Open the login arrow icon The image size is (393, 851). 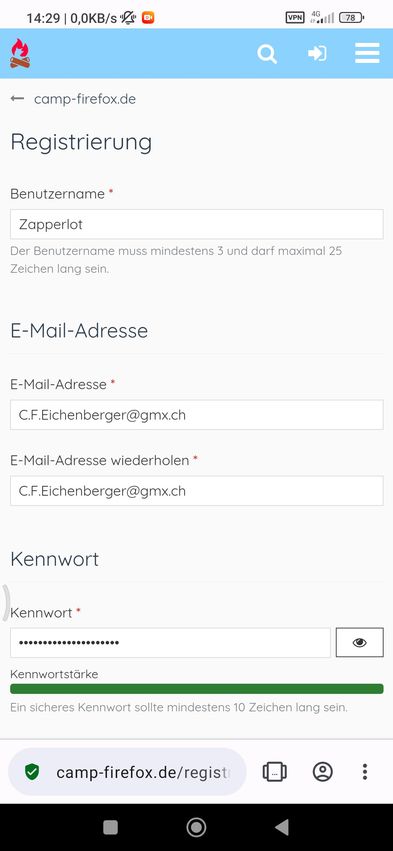coord(317,53)
